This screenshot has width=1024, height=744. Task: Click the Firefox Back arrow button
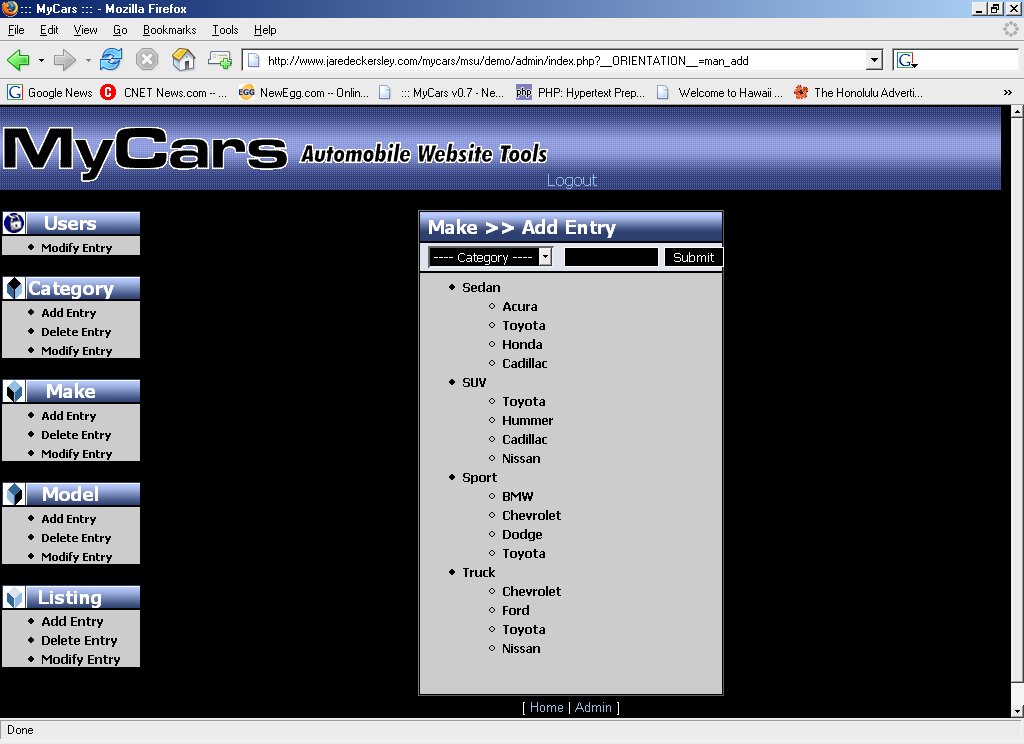18,60
